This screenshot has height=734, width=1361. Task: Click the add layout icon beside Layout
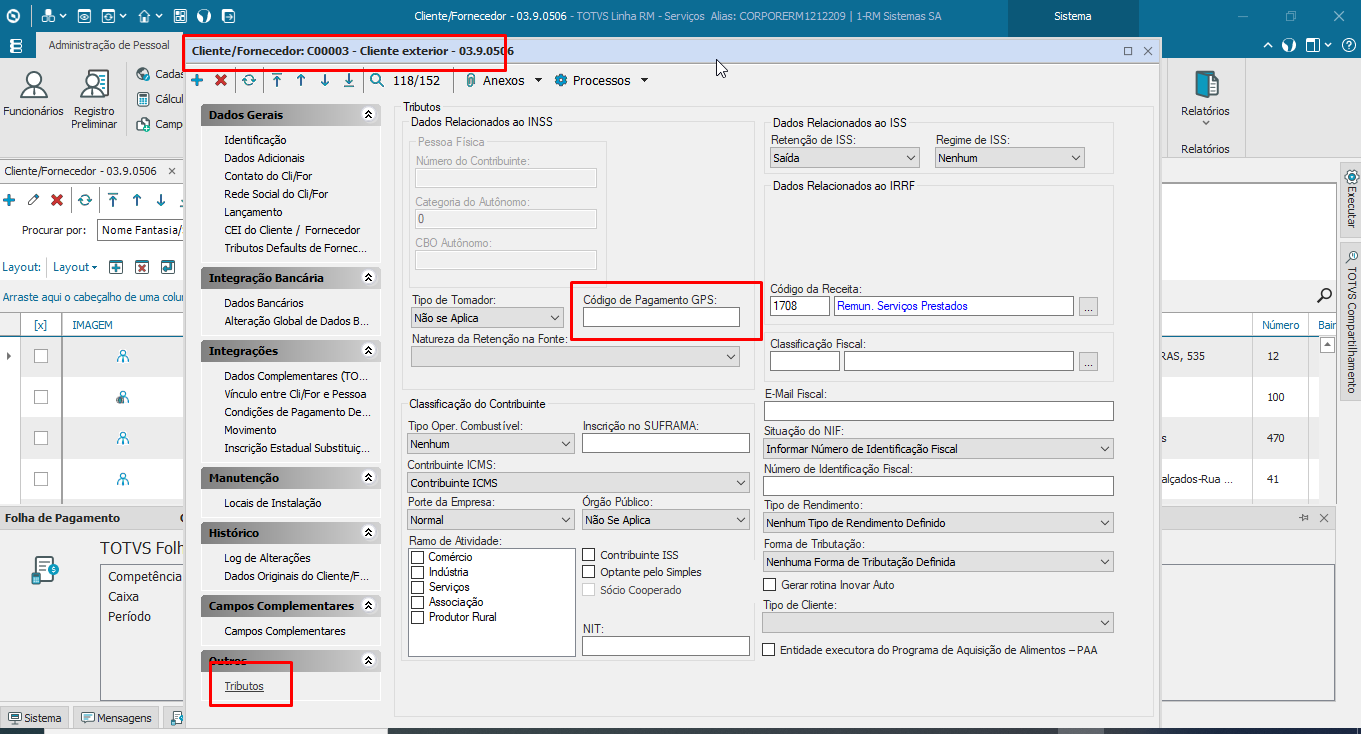[116, 267]
